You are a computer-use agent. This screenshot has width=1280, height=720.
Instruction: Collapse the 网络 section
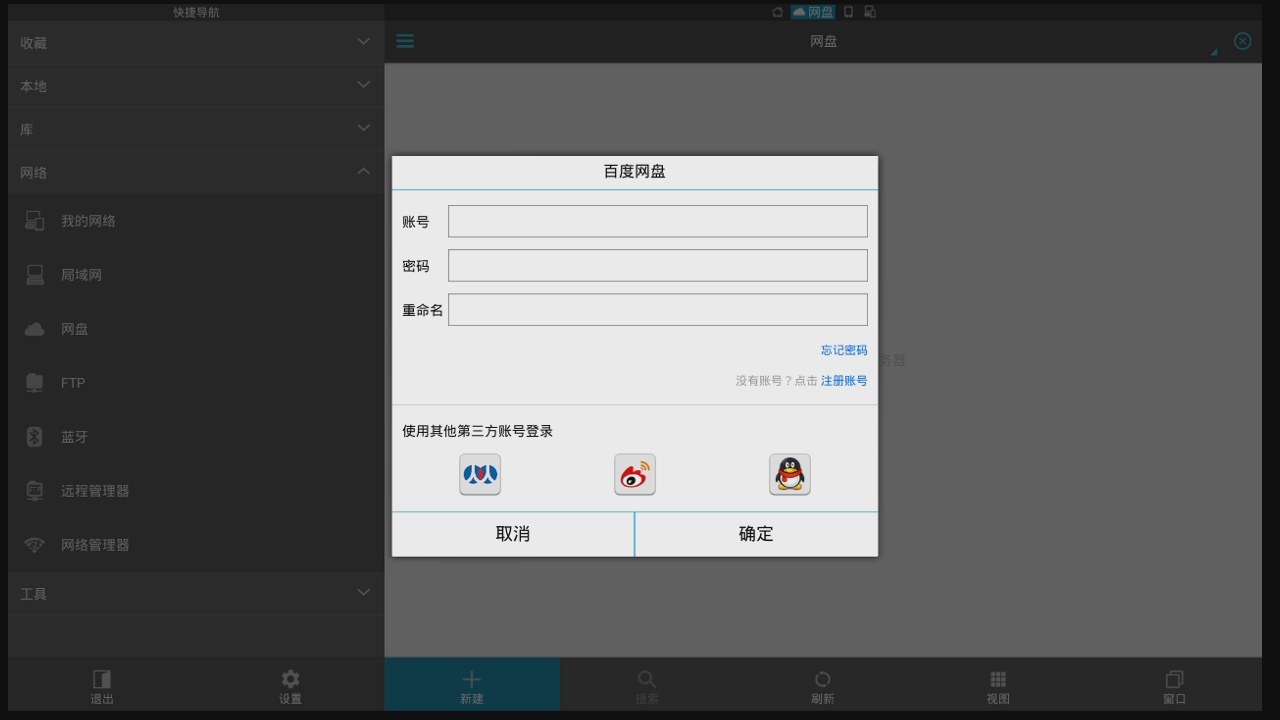tap(196, 172)
